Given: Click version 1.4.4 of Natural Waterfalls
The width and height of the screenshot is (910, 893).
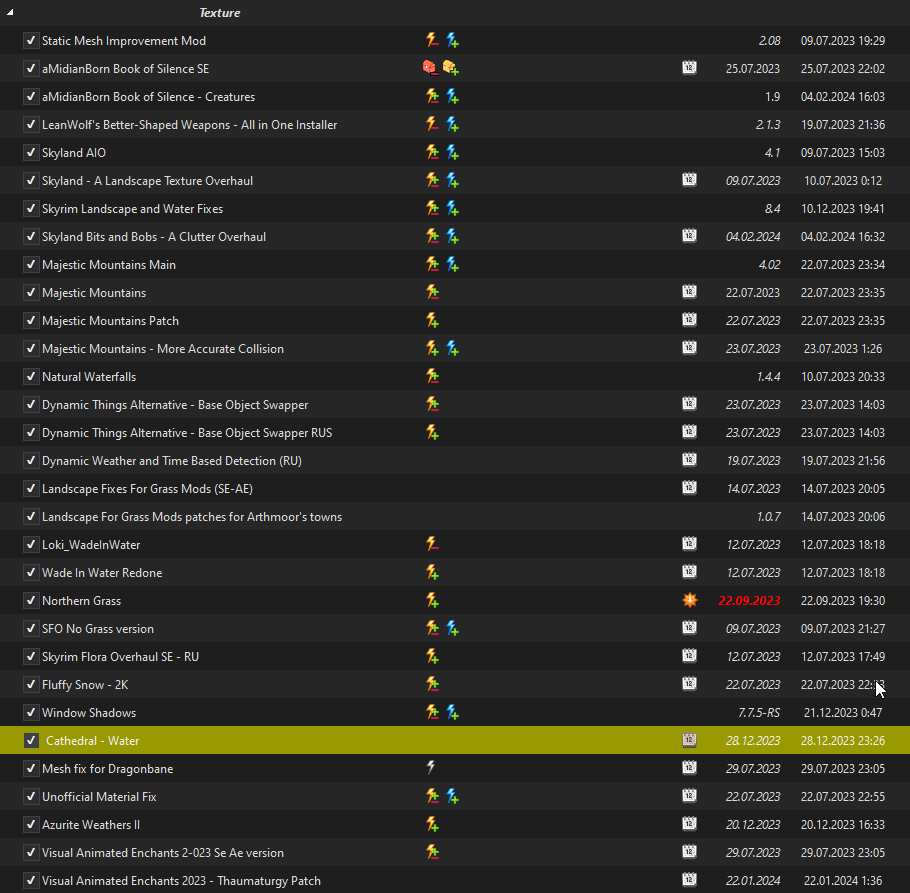Looking at the screenshot, I should (x=768, y=377).
